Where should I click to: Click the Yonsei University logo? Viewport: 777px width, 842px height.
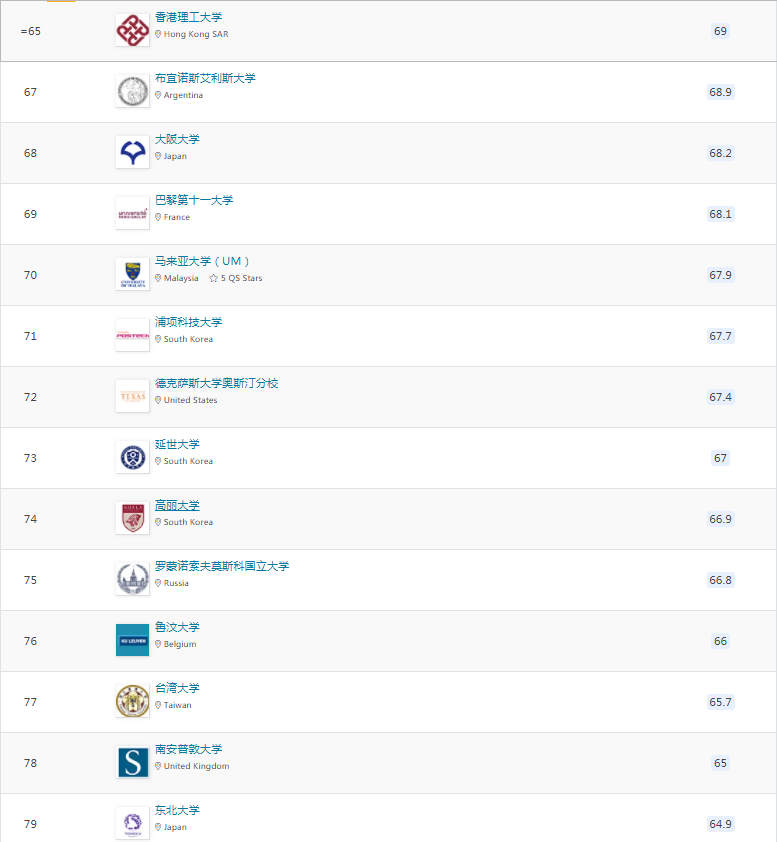pos(133,458)
